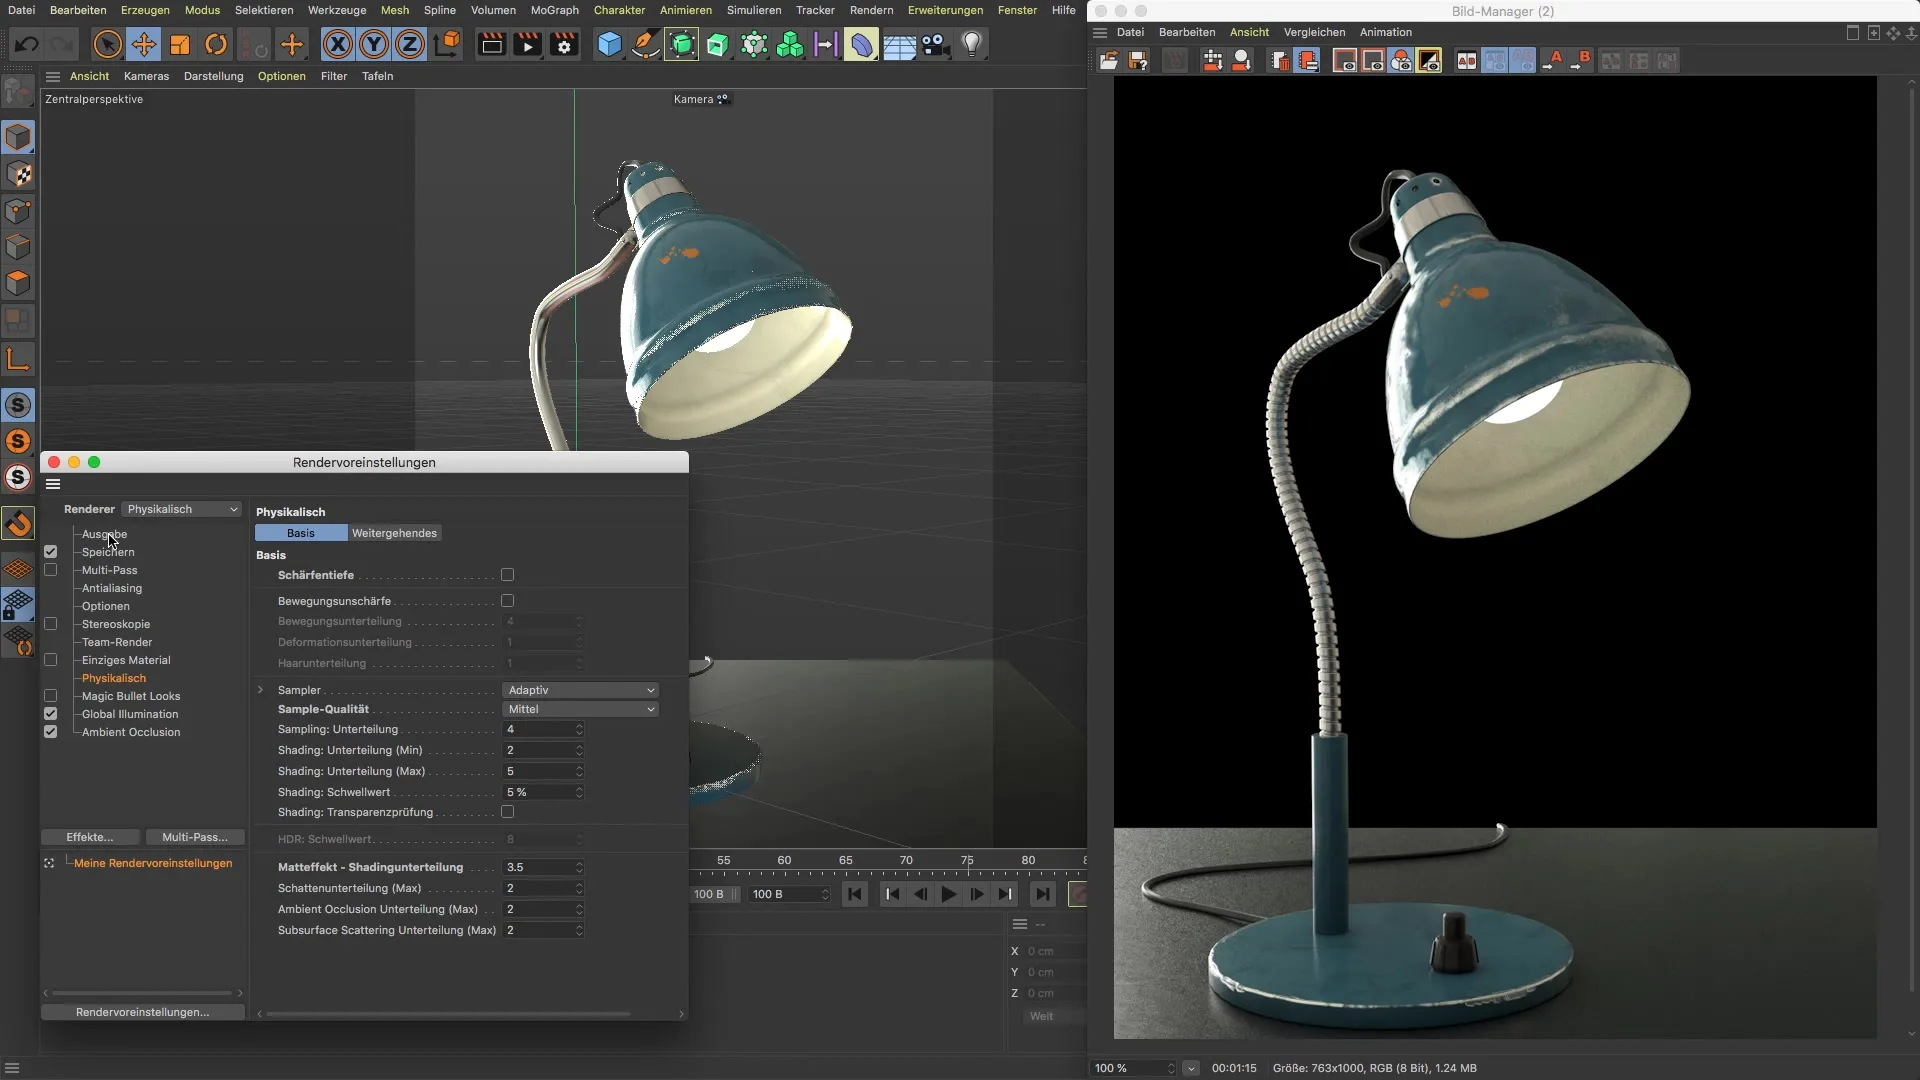Select Ausgabe in settings list
The image size is (1920, 1080).
tap(104, 534)
